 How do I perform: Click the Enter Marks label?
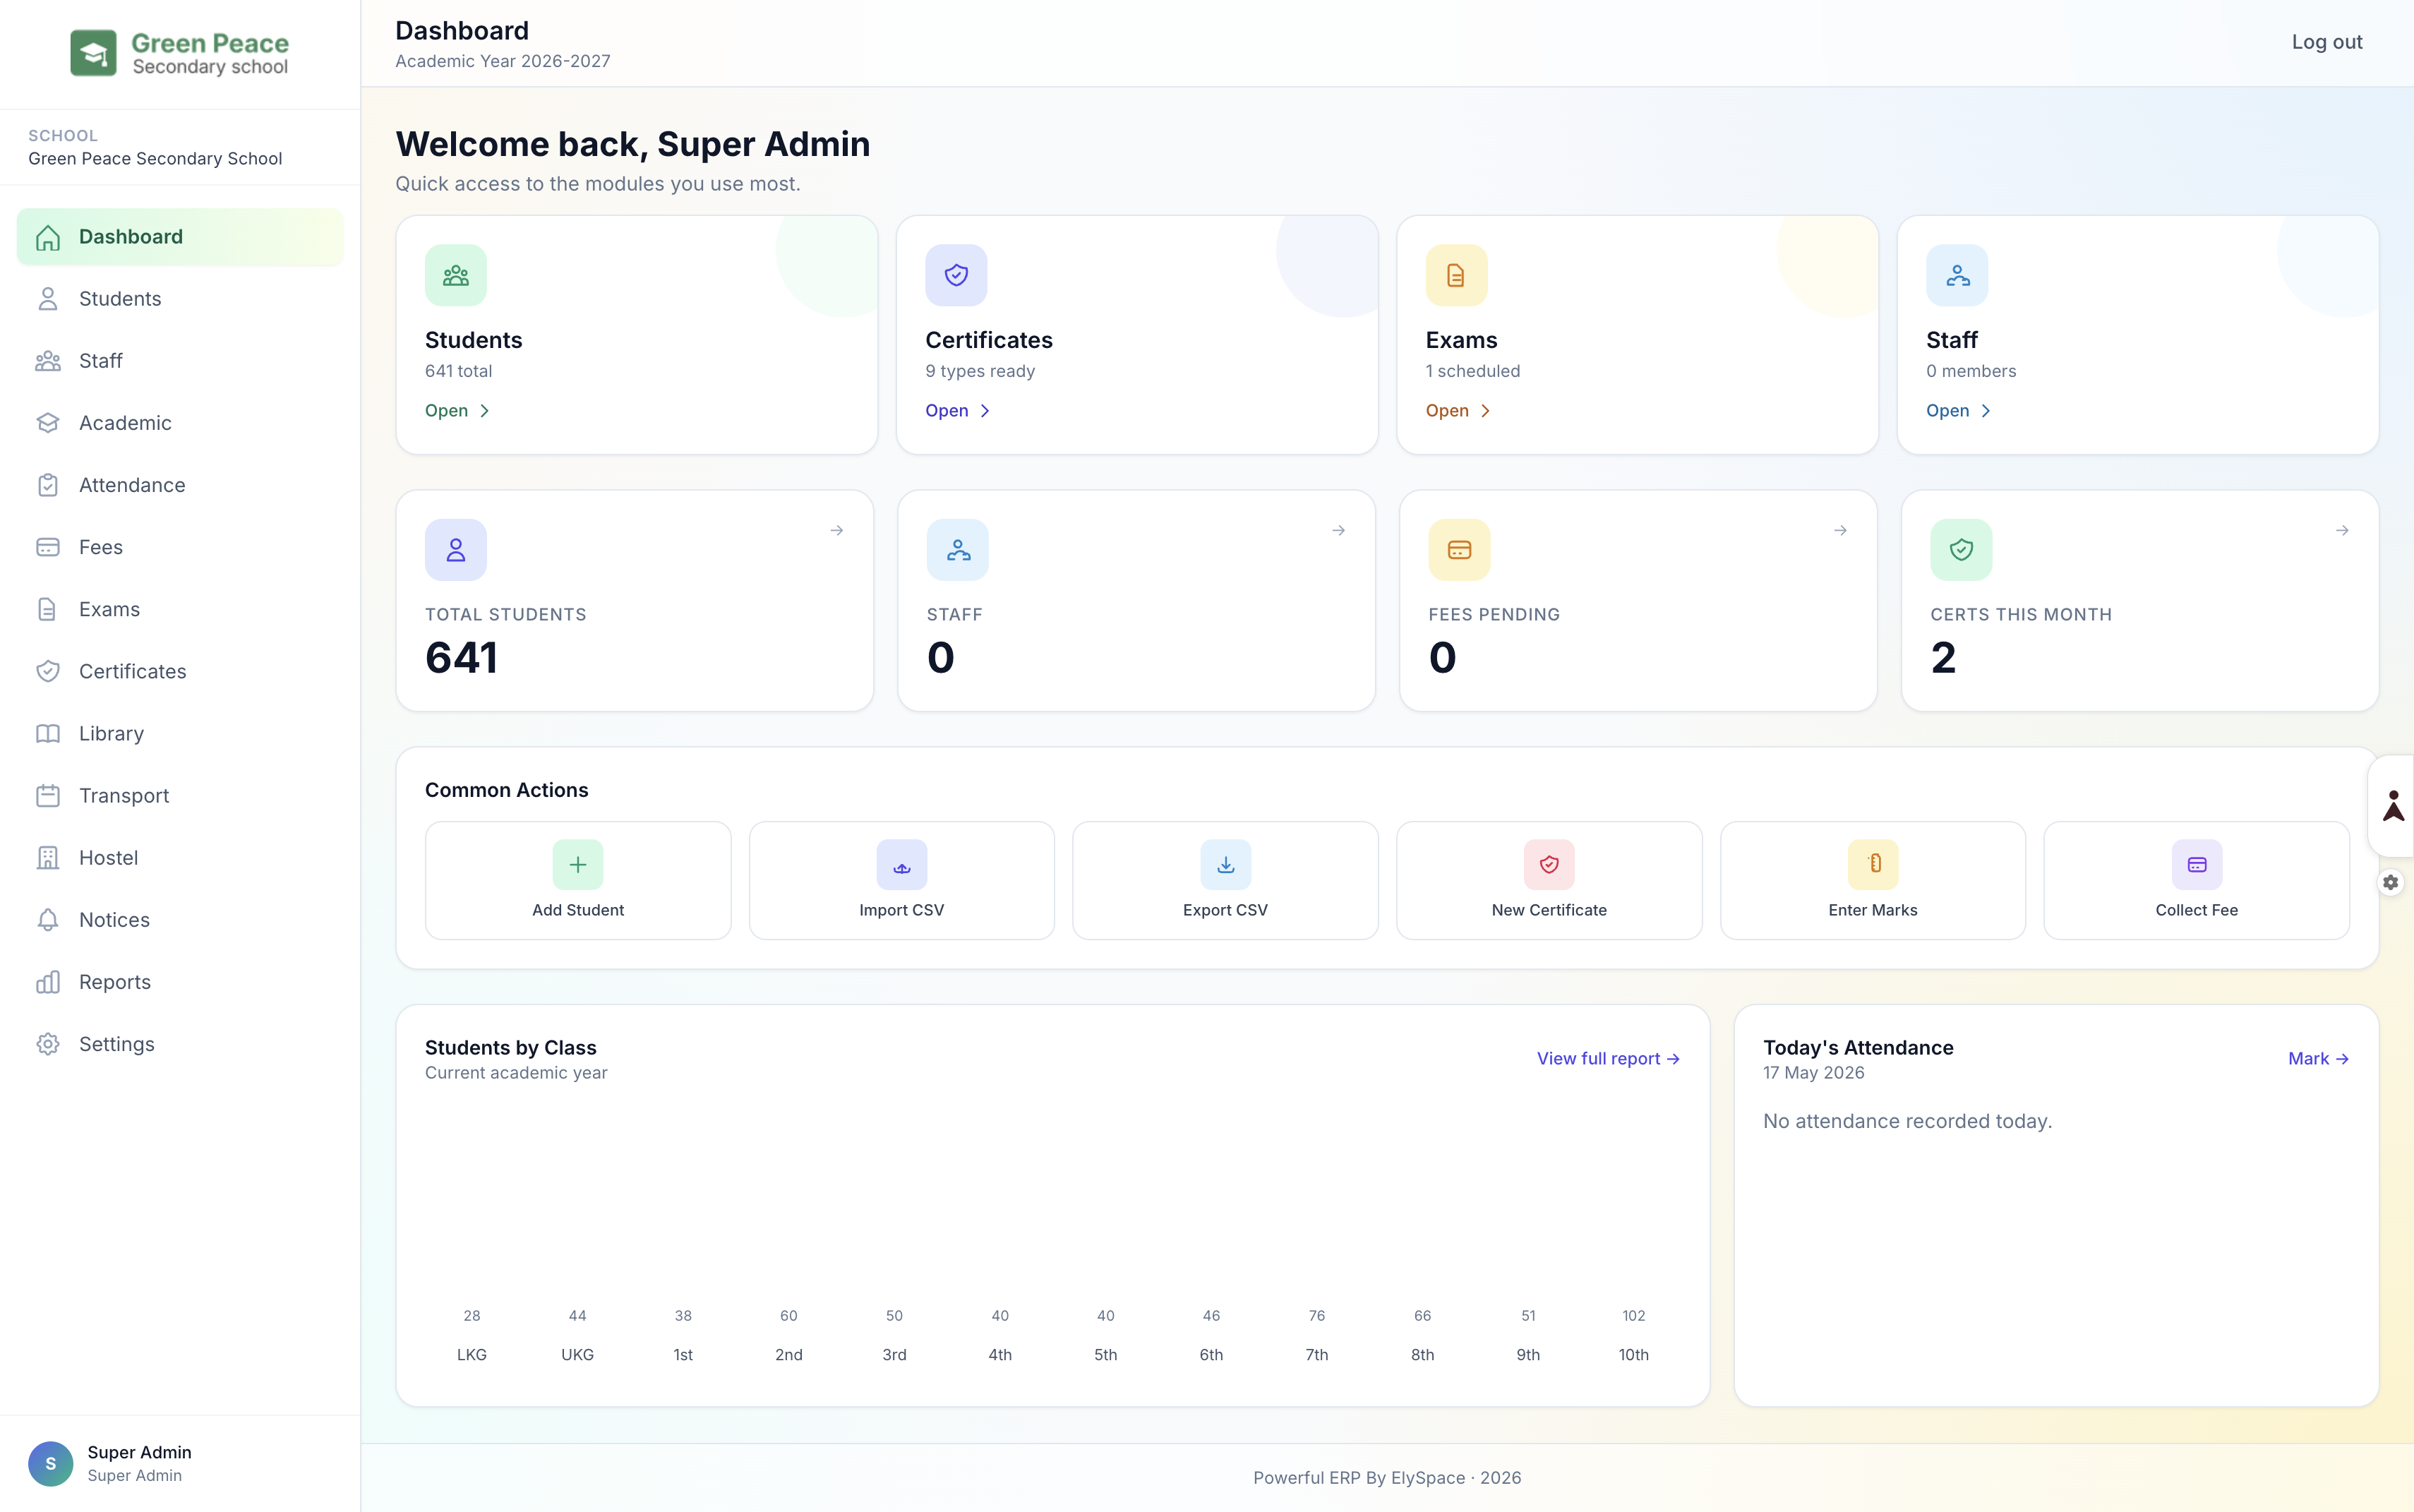tap(1873, 910)
